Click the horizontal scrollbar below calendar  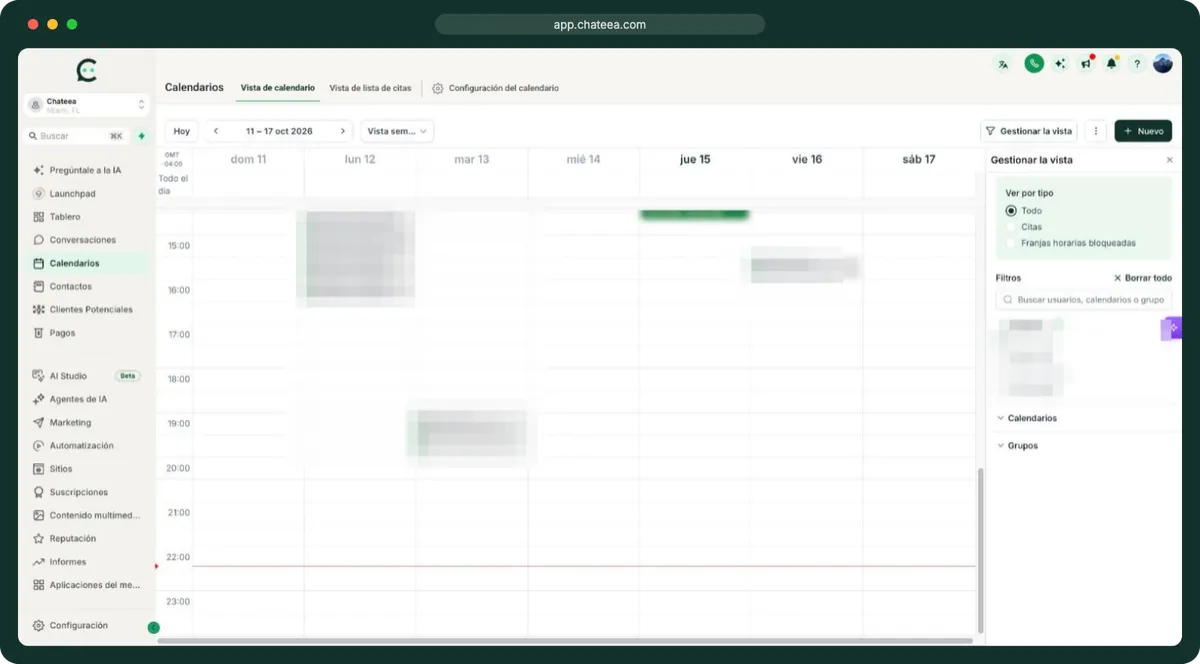pos(565,641)
